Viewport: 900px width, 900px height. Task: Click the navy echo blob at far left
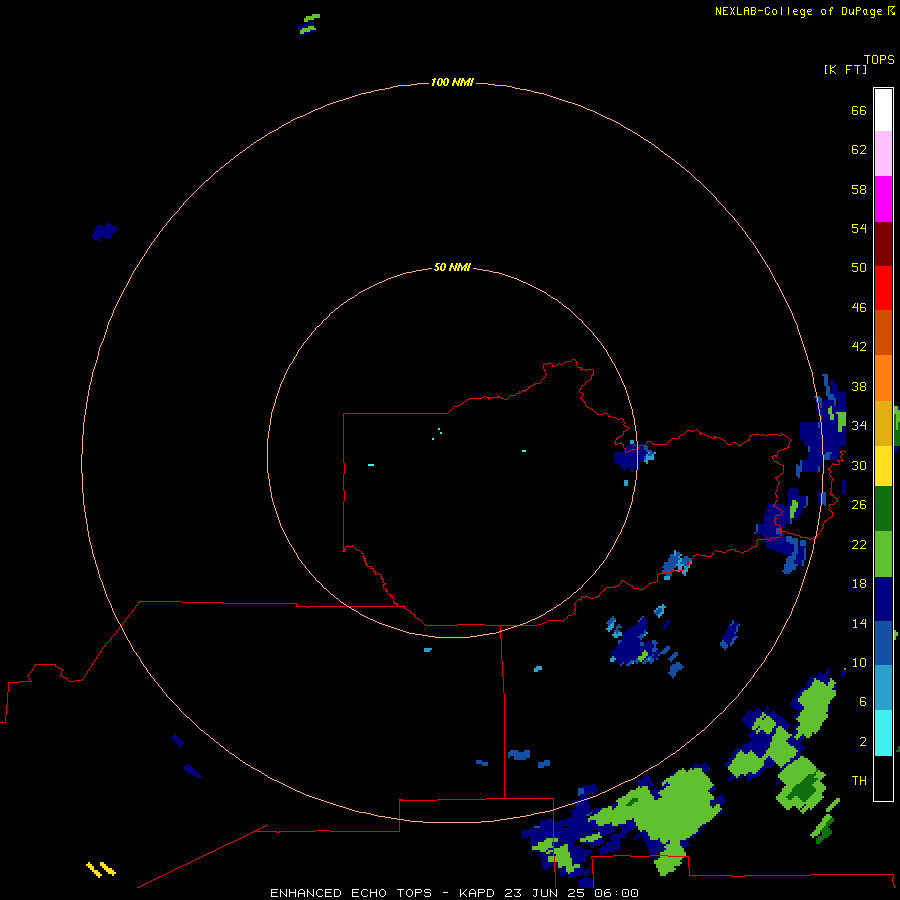[x=104, y=231]
